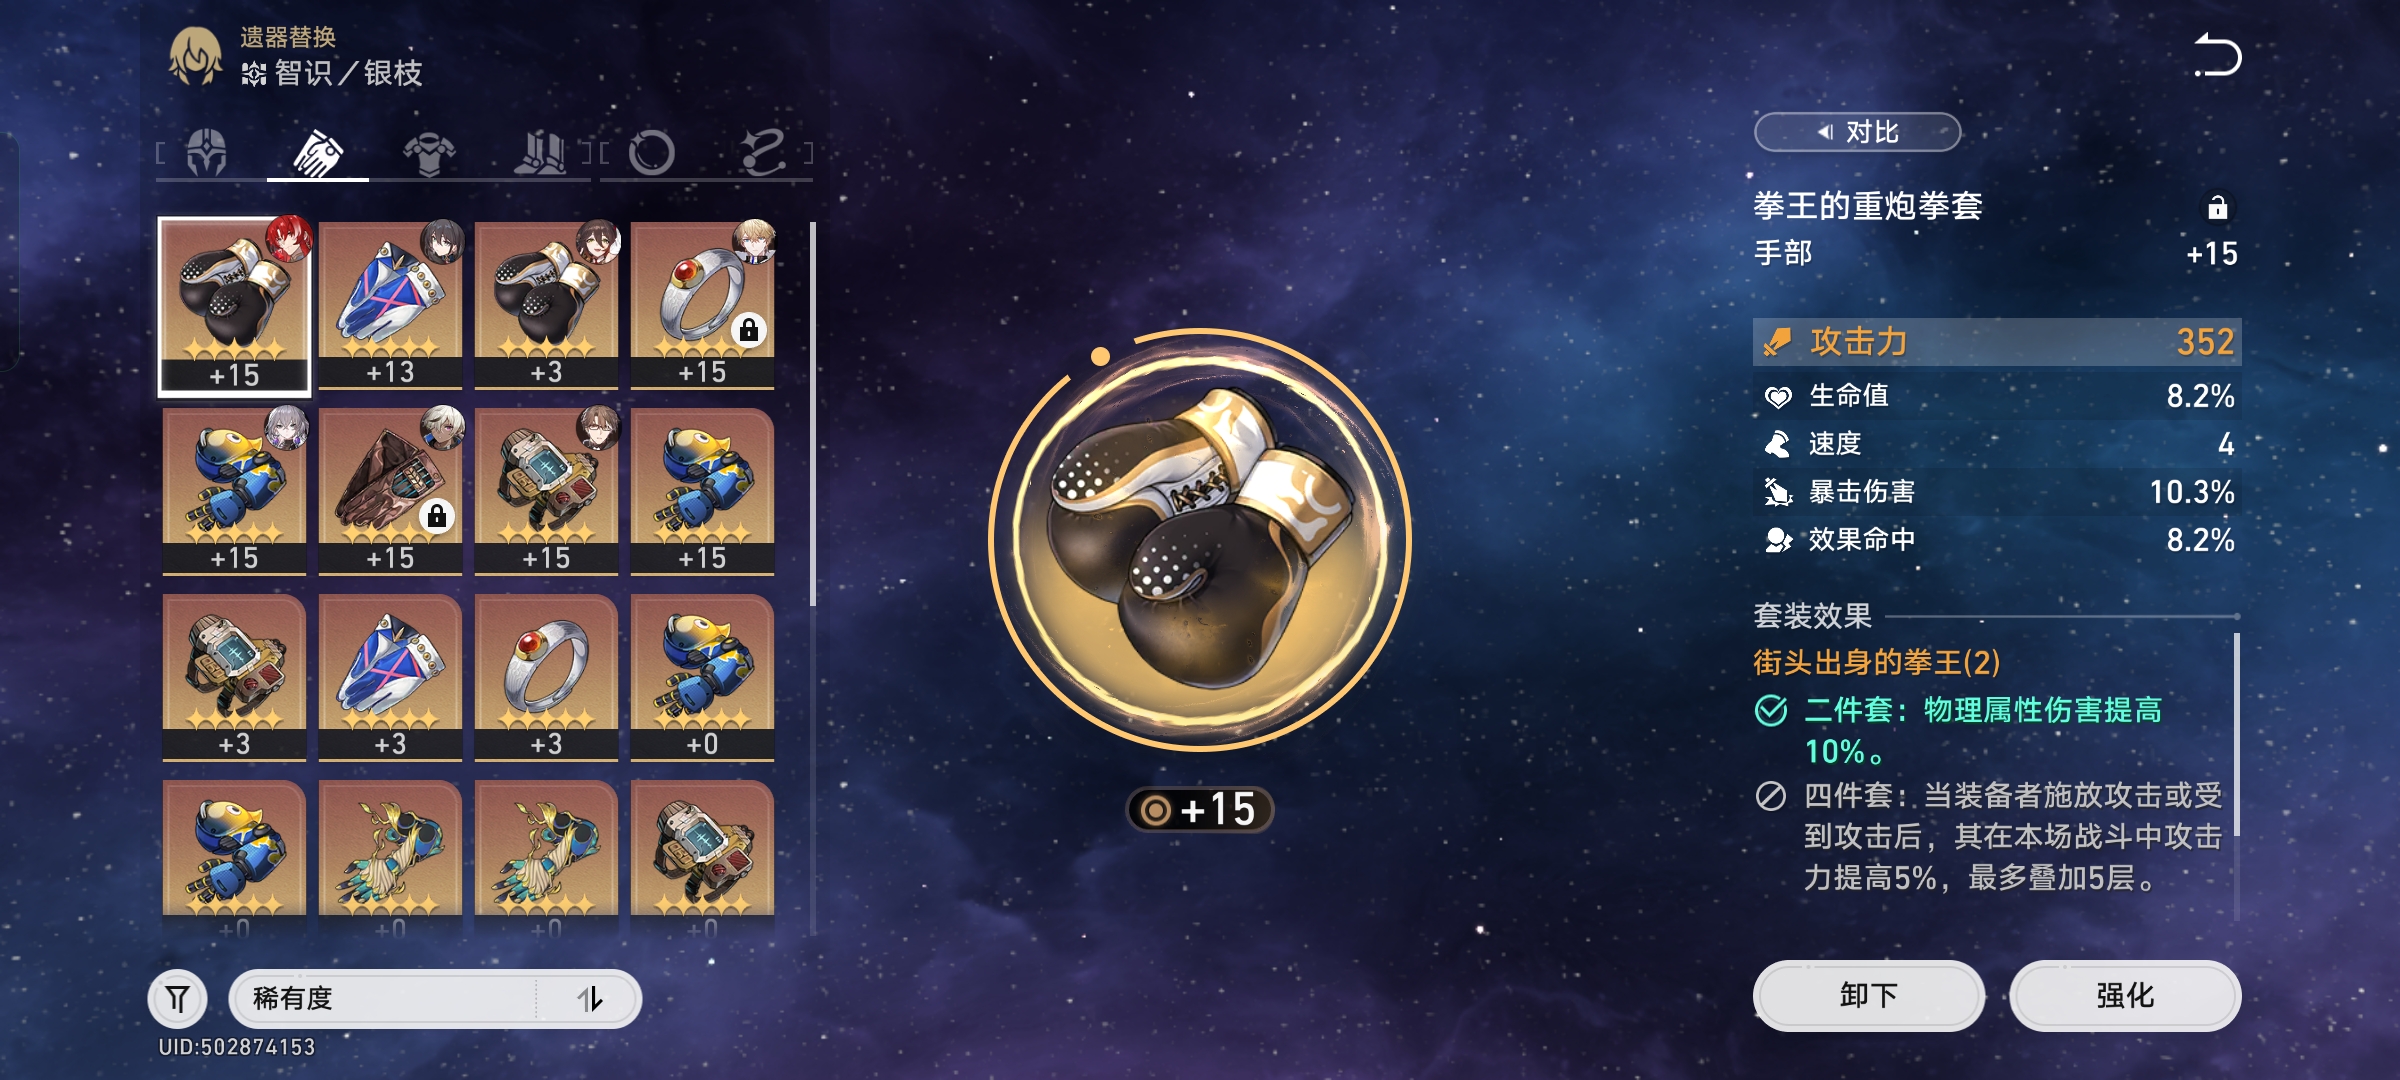Select the locked +15 ring relic
2400x1080 pixels.
pos(702,304)
